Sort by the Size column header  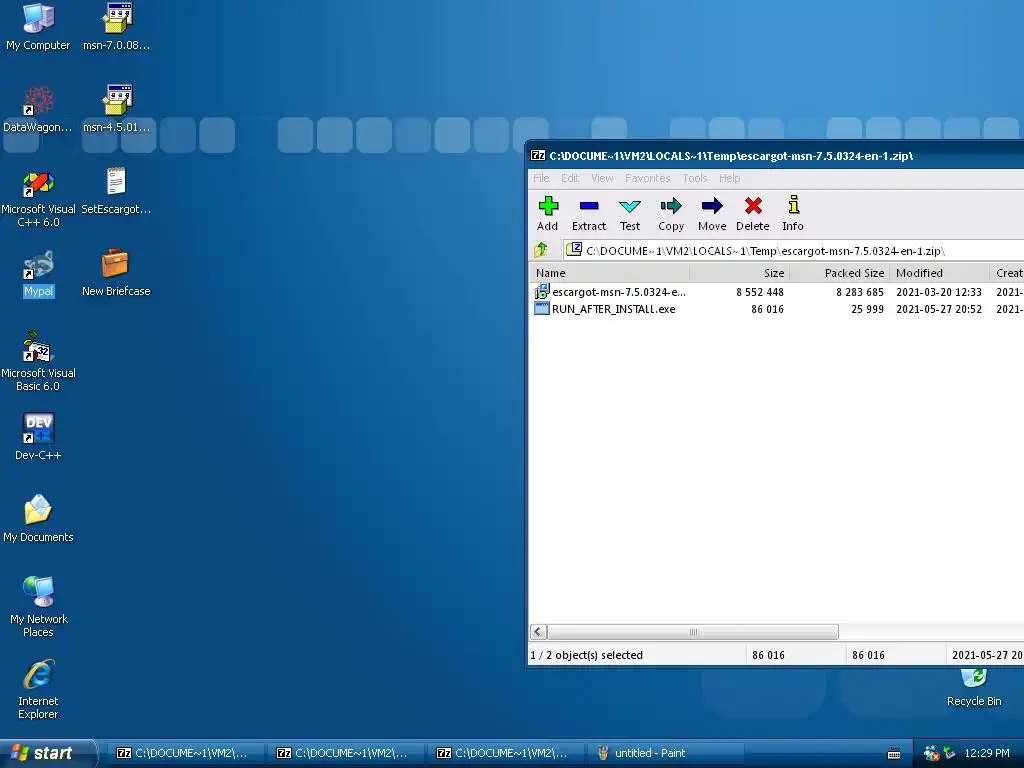(740, 273)
